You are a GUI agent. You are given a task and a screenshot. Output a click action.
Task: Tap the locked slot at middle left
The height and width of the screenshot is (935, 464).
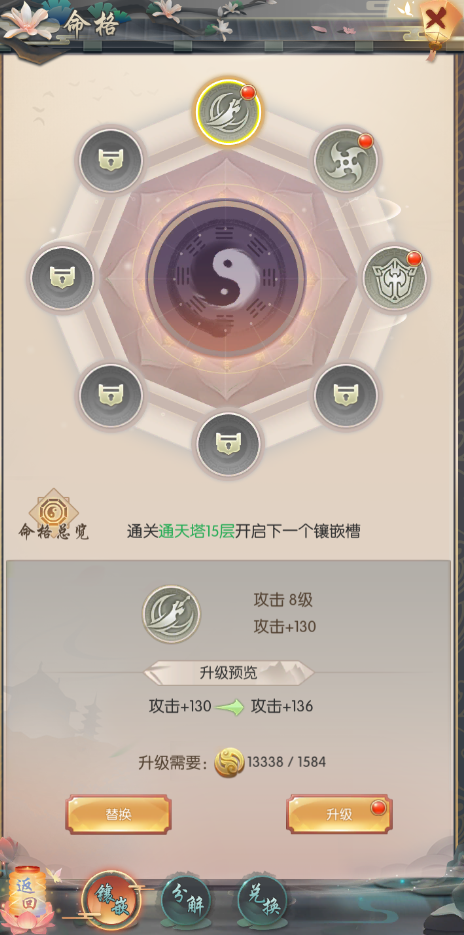[x=62, y=278]
